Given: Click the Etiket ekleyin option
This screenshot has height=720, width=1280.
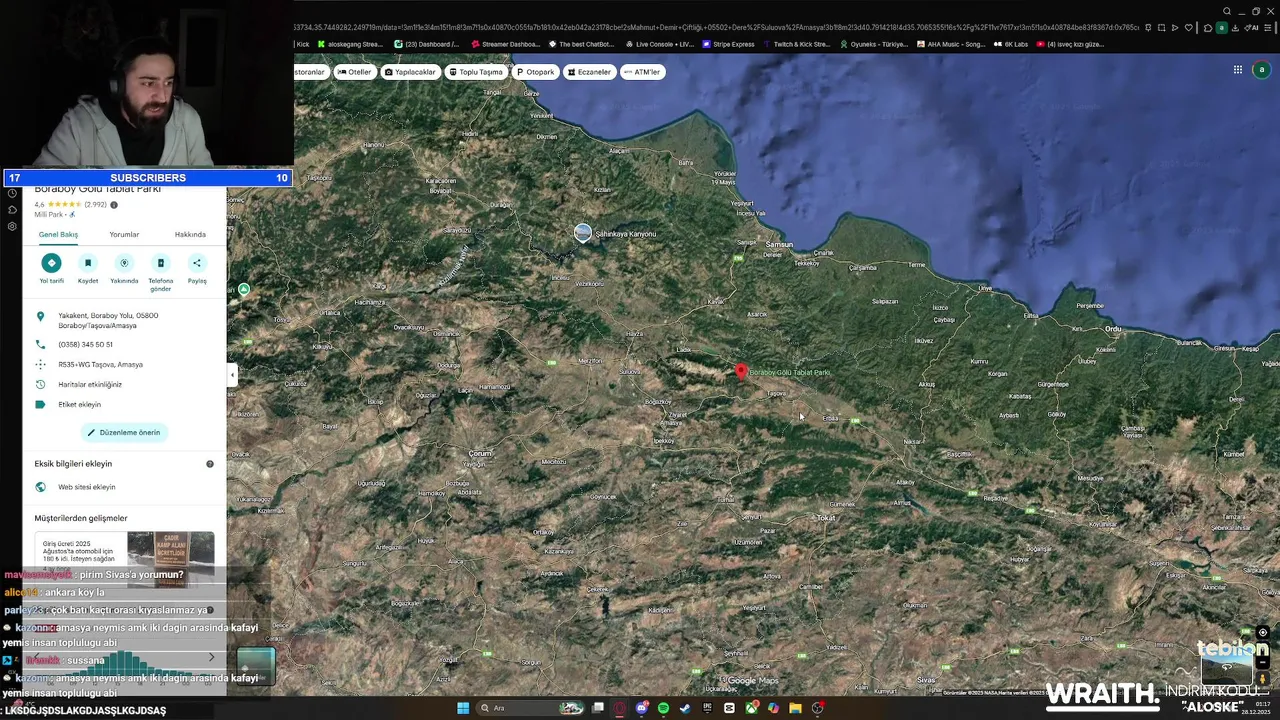Looking at the screenshot, I should [79, 404].
